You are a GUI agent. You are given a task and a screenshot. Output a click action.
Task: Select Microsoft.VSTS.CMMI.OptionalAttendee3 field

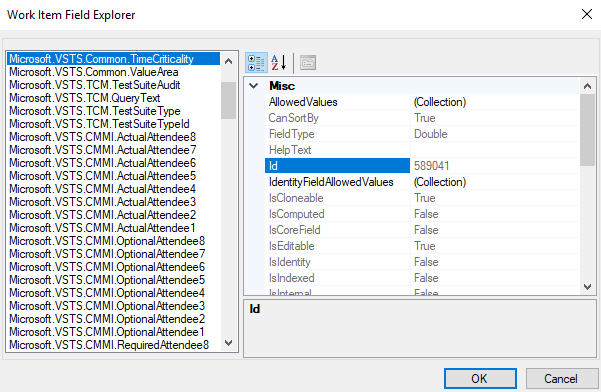click(x=114, y=306)
